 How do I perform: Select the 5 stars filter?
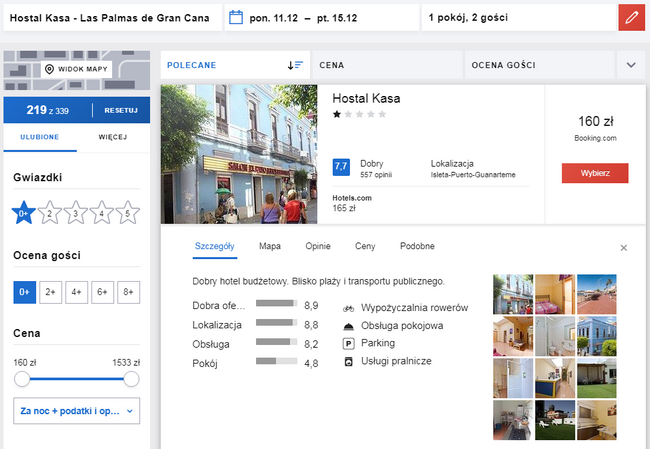(x=128, y=213)
